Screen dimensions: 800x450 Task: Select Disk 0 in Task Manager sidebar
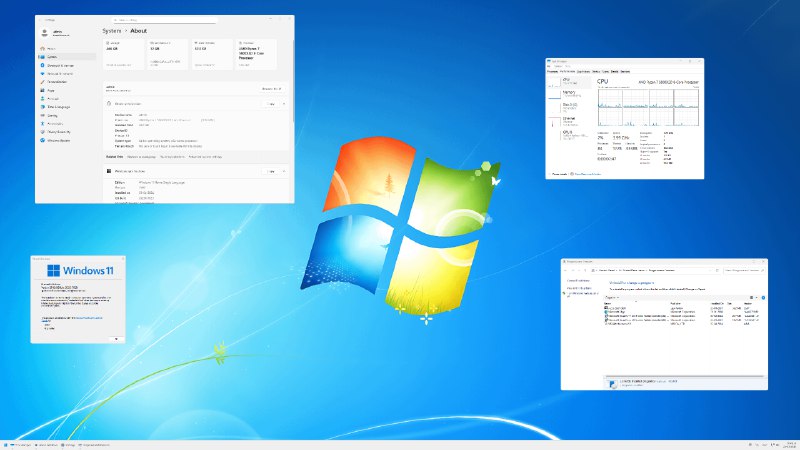click(x=570, y=107)
